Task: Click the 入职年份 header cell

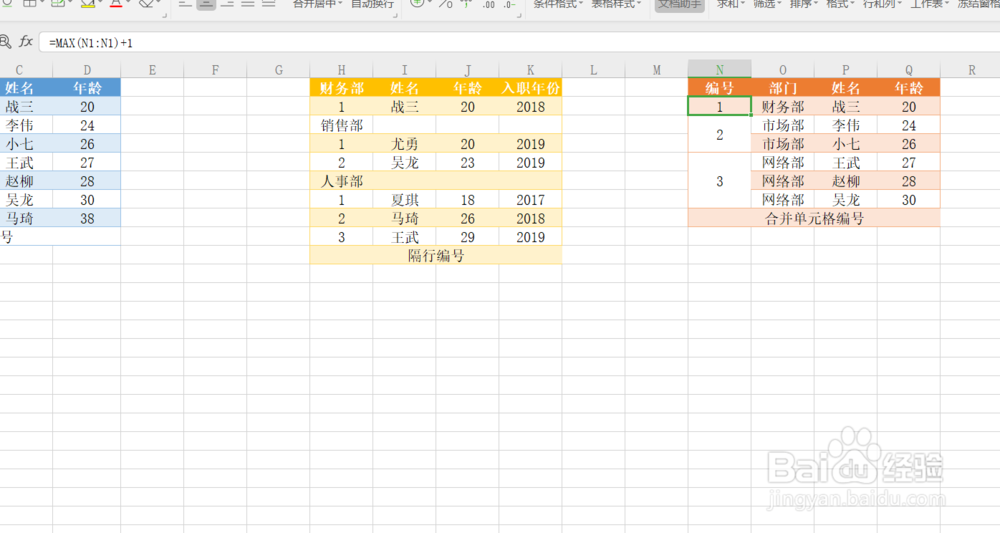Action: [531, 88]
